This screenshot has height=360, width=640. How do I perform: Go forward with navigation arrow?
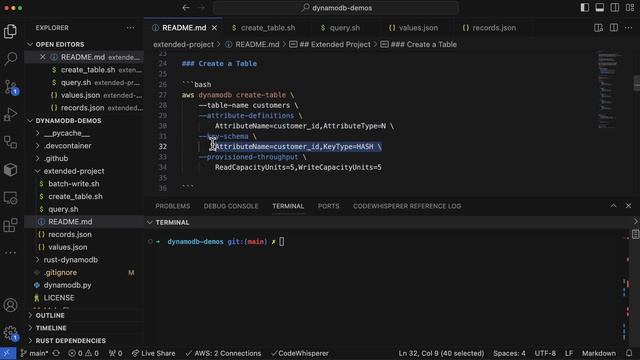201,8
